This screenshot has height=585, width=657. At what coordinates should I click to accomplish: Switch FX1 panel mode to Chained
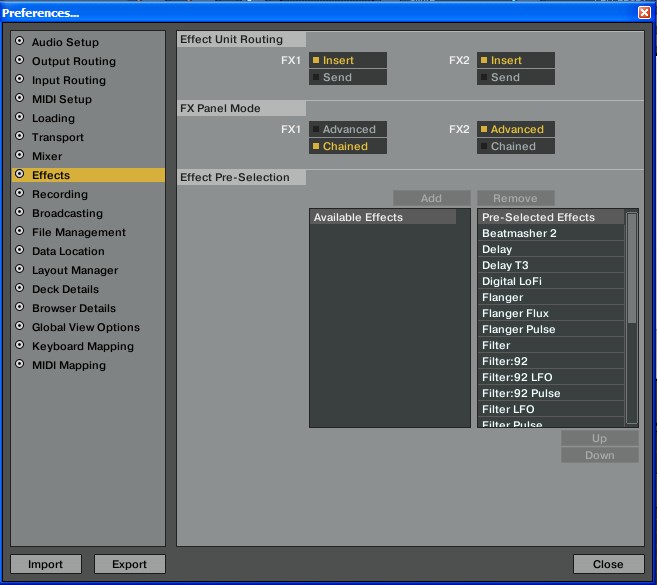pos(348,146)
